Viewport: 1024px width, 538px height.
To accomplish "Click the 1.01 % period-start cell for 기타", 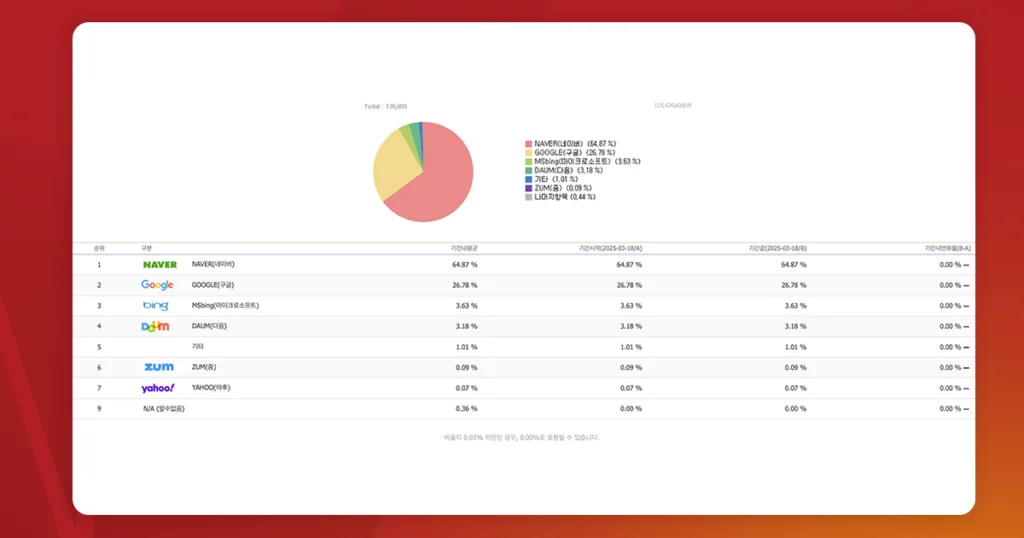I will tap(631, 347).
